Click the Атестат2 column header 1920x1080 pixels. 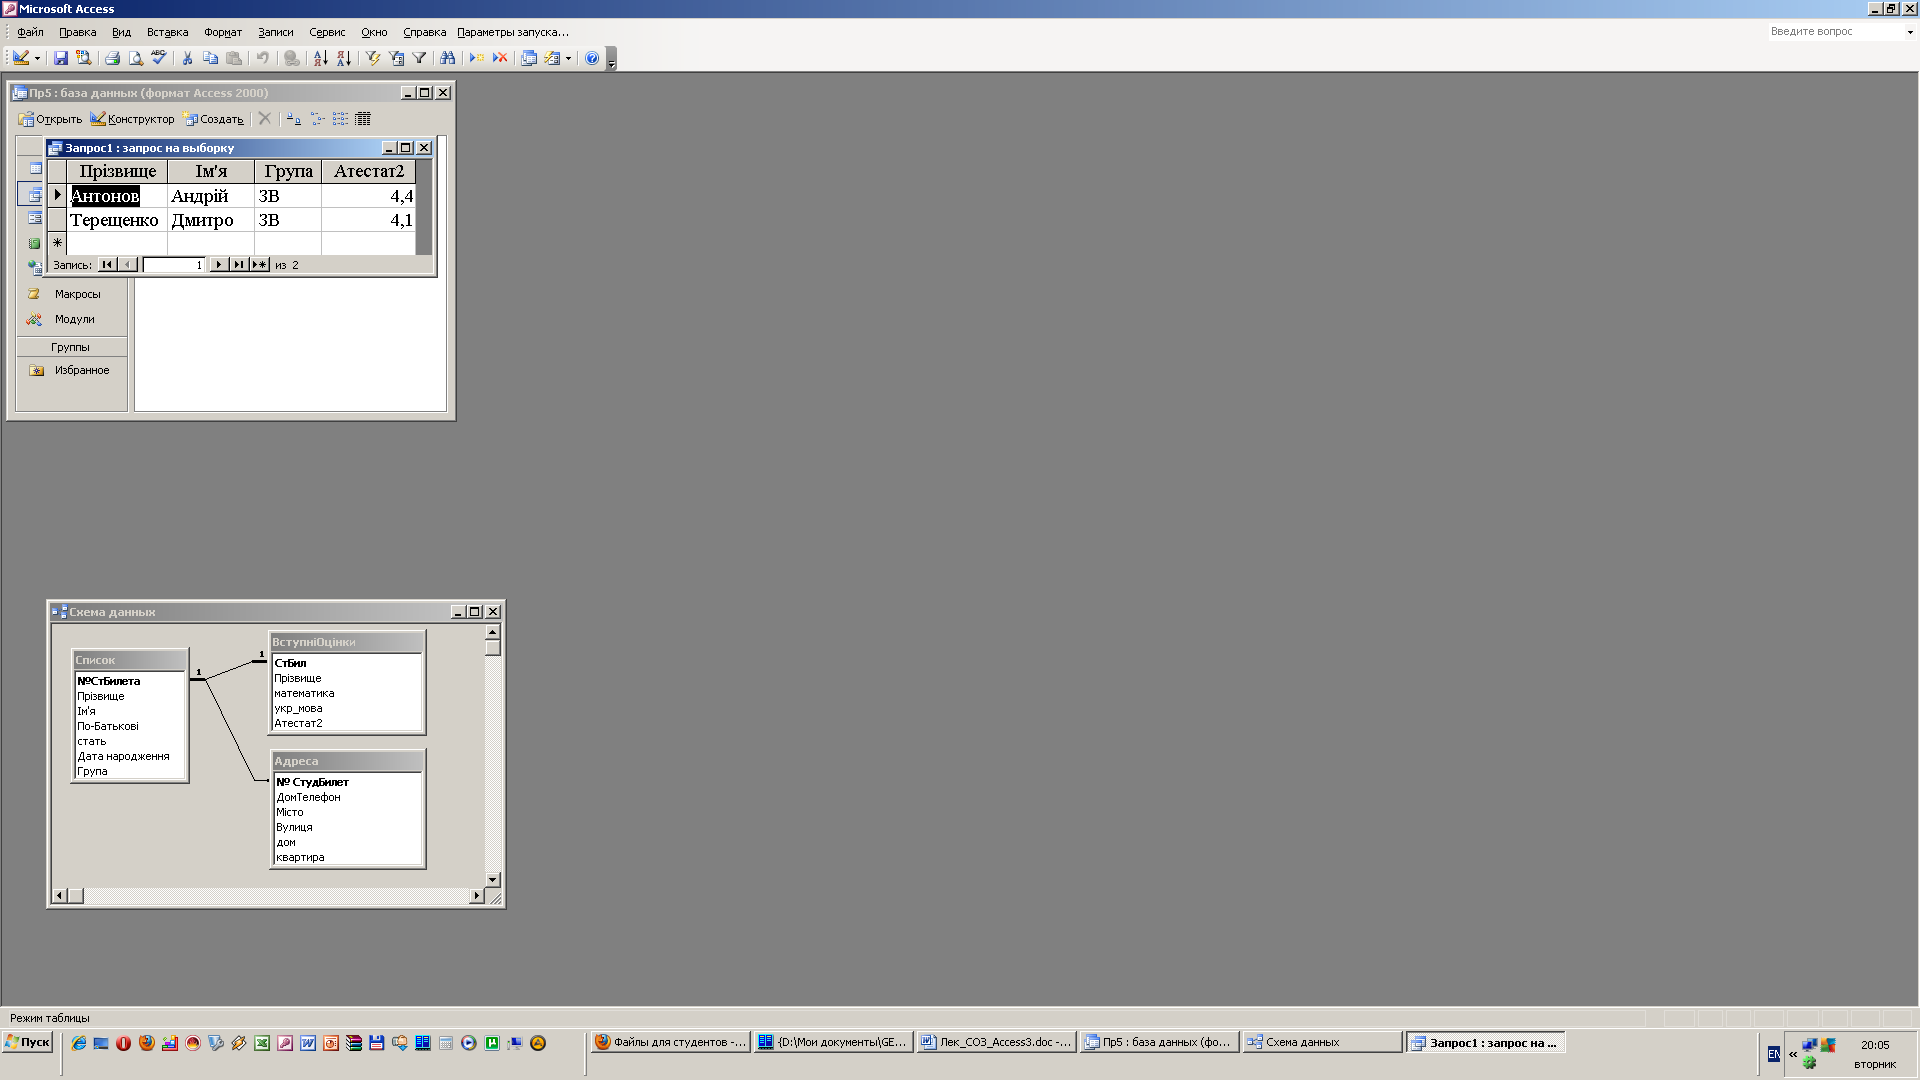[369, 171]
